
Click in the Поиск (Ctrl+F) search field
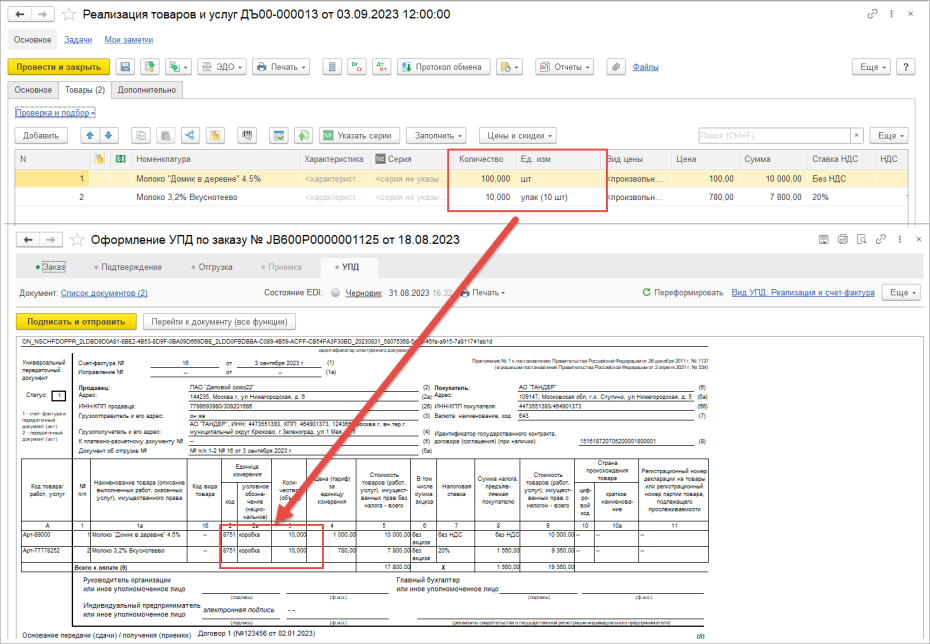click(775, 136)
